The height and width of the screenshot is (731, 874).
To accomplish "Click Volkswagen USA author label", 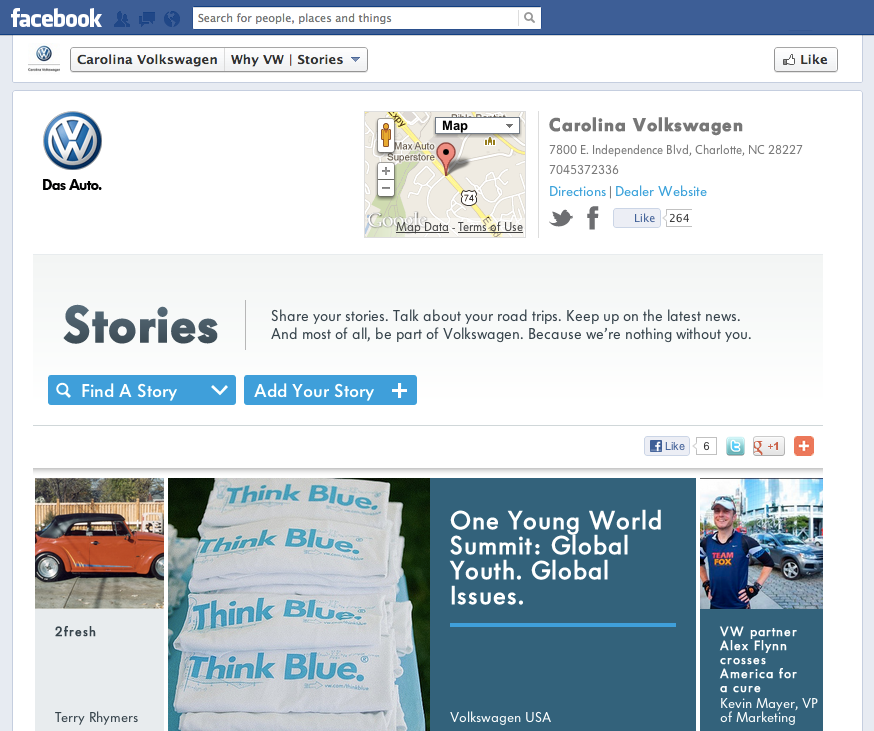I will [501, 718].
